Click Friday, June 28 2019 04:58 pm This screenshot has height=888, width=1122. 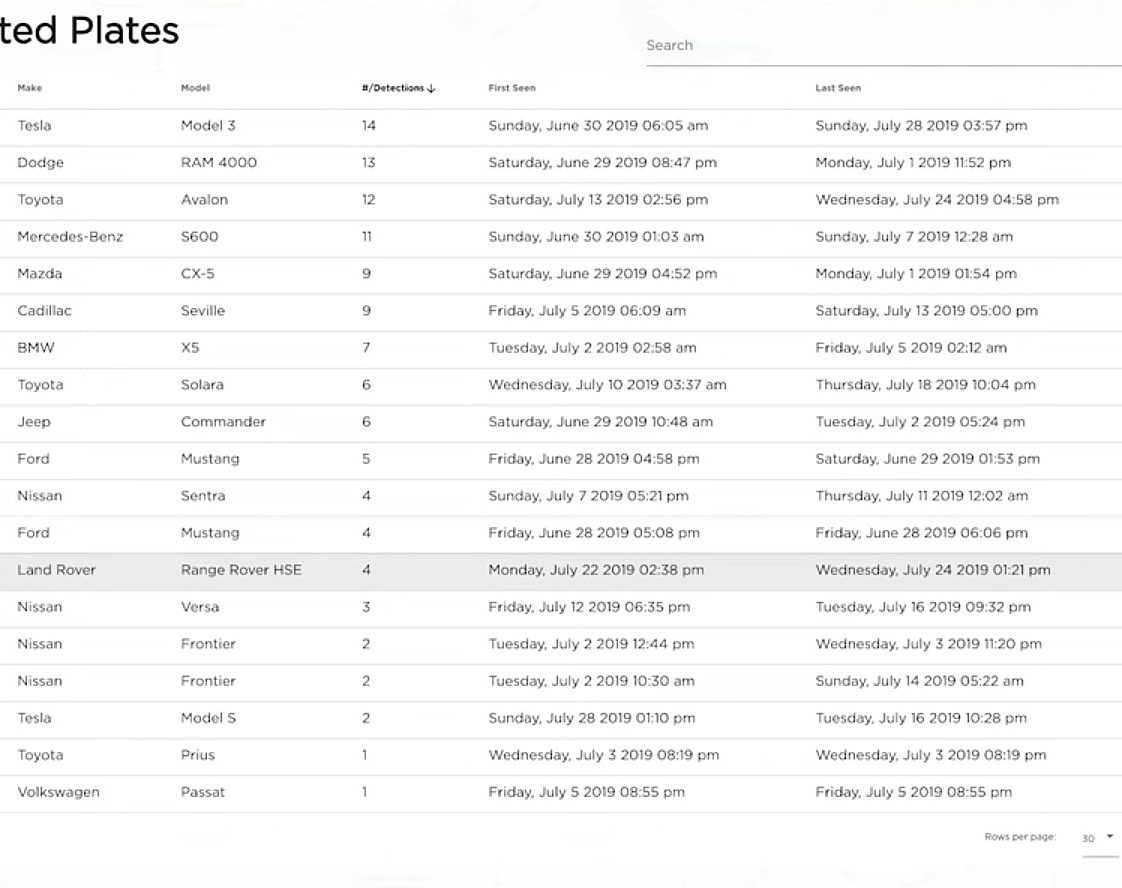coord(594,459)
